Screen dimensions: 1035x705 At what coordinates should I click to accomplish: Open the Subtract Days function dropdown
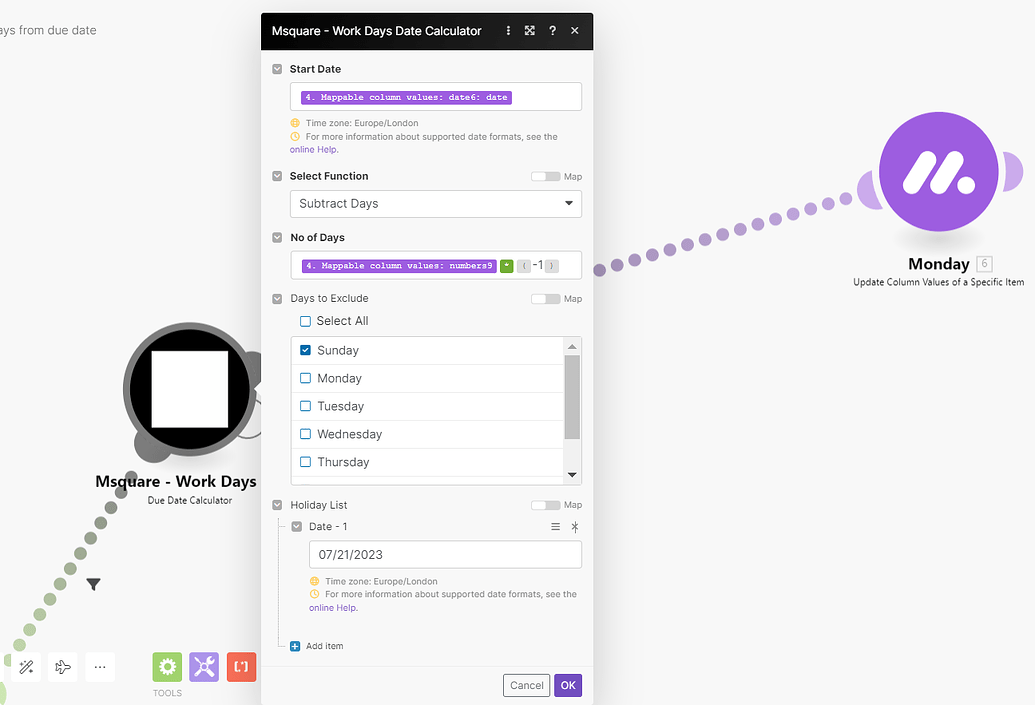click(436, 203)
